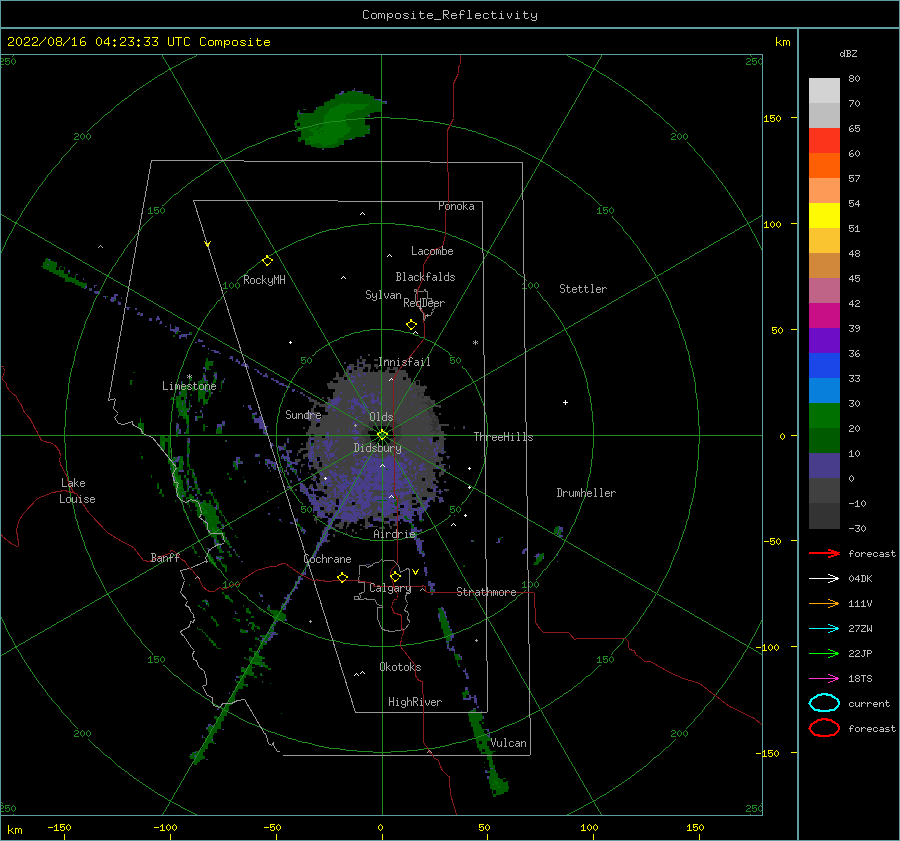
Task: Click the Sundre town label
Action: click(x=303, y=415)
